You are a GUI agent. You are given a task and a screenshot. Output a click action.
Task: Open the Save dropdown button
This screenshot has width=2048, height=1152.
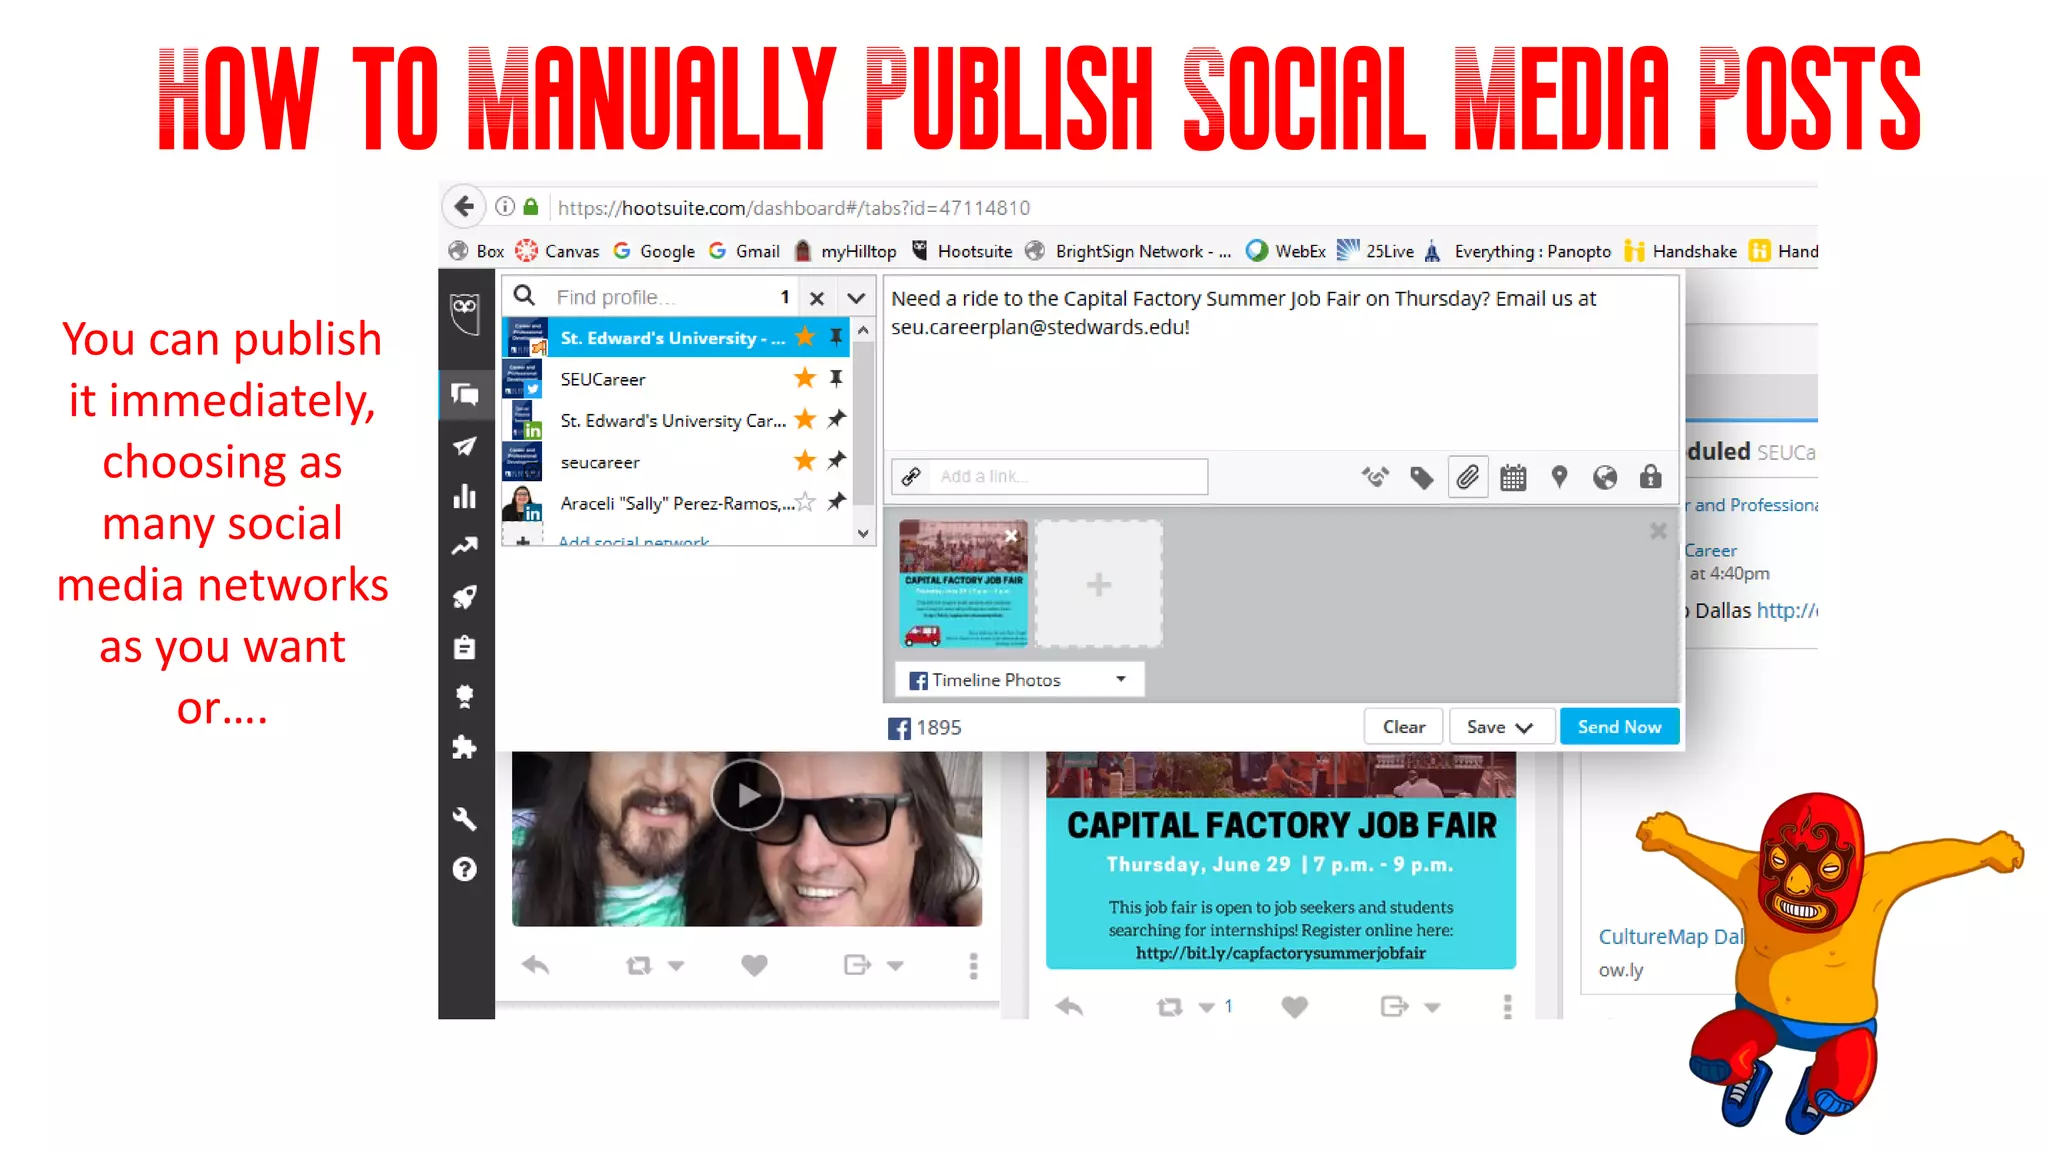point(1501,727)
